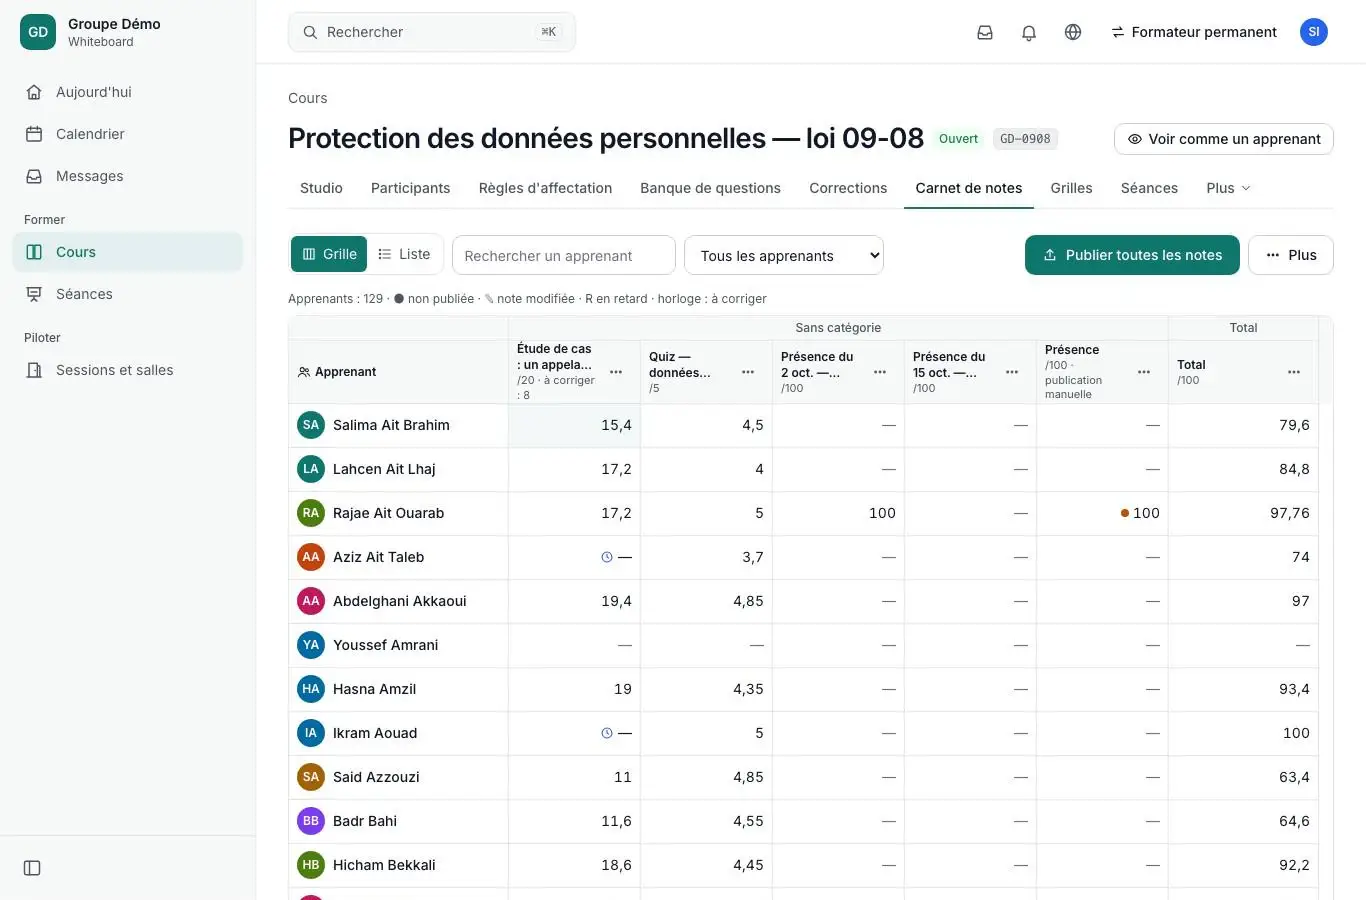The image size is (1366, 900).
Task: Click the globe language icon
Action: (x=1073, y=32)
